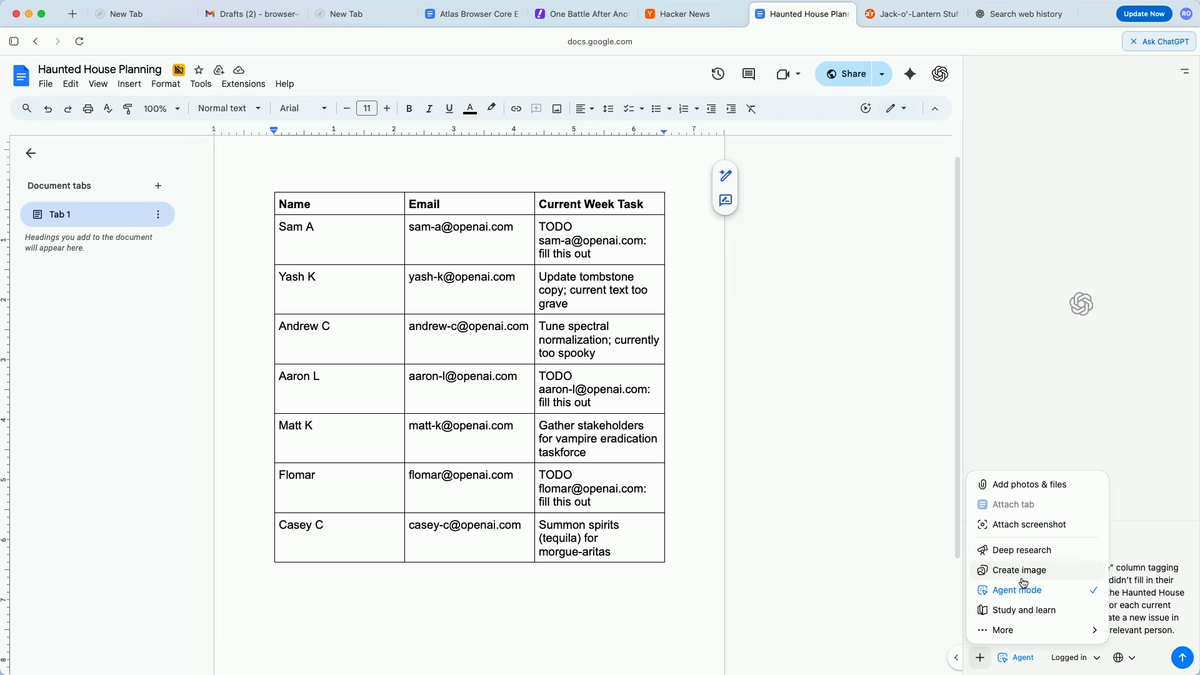Image resolution: width=1200 pixels, height=675 pixels.
Task: Open the Insert menu
Action: pyautogui.click(x=129, y=84)
